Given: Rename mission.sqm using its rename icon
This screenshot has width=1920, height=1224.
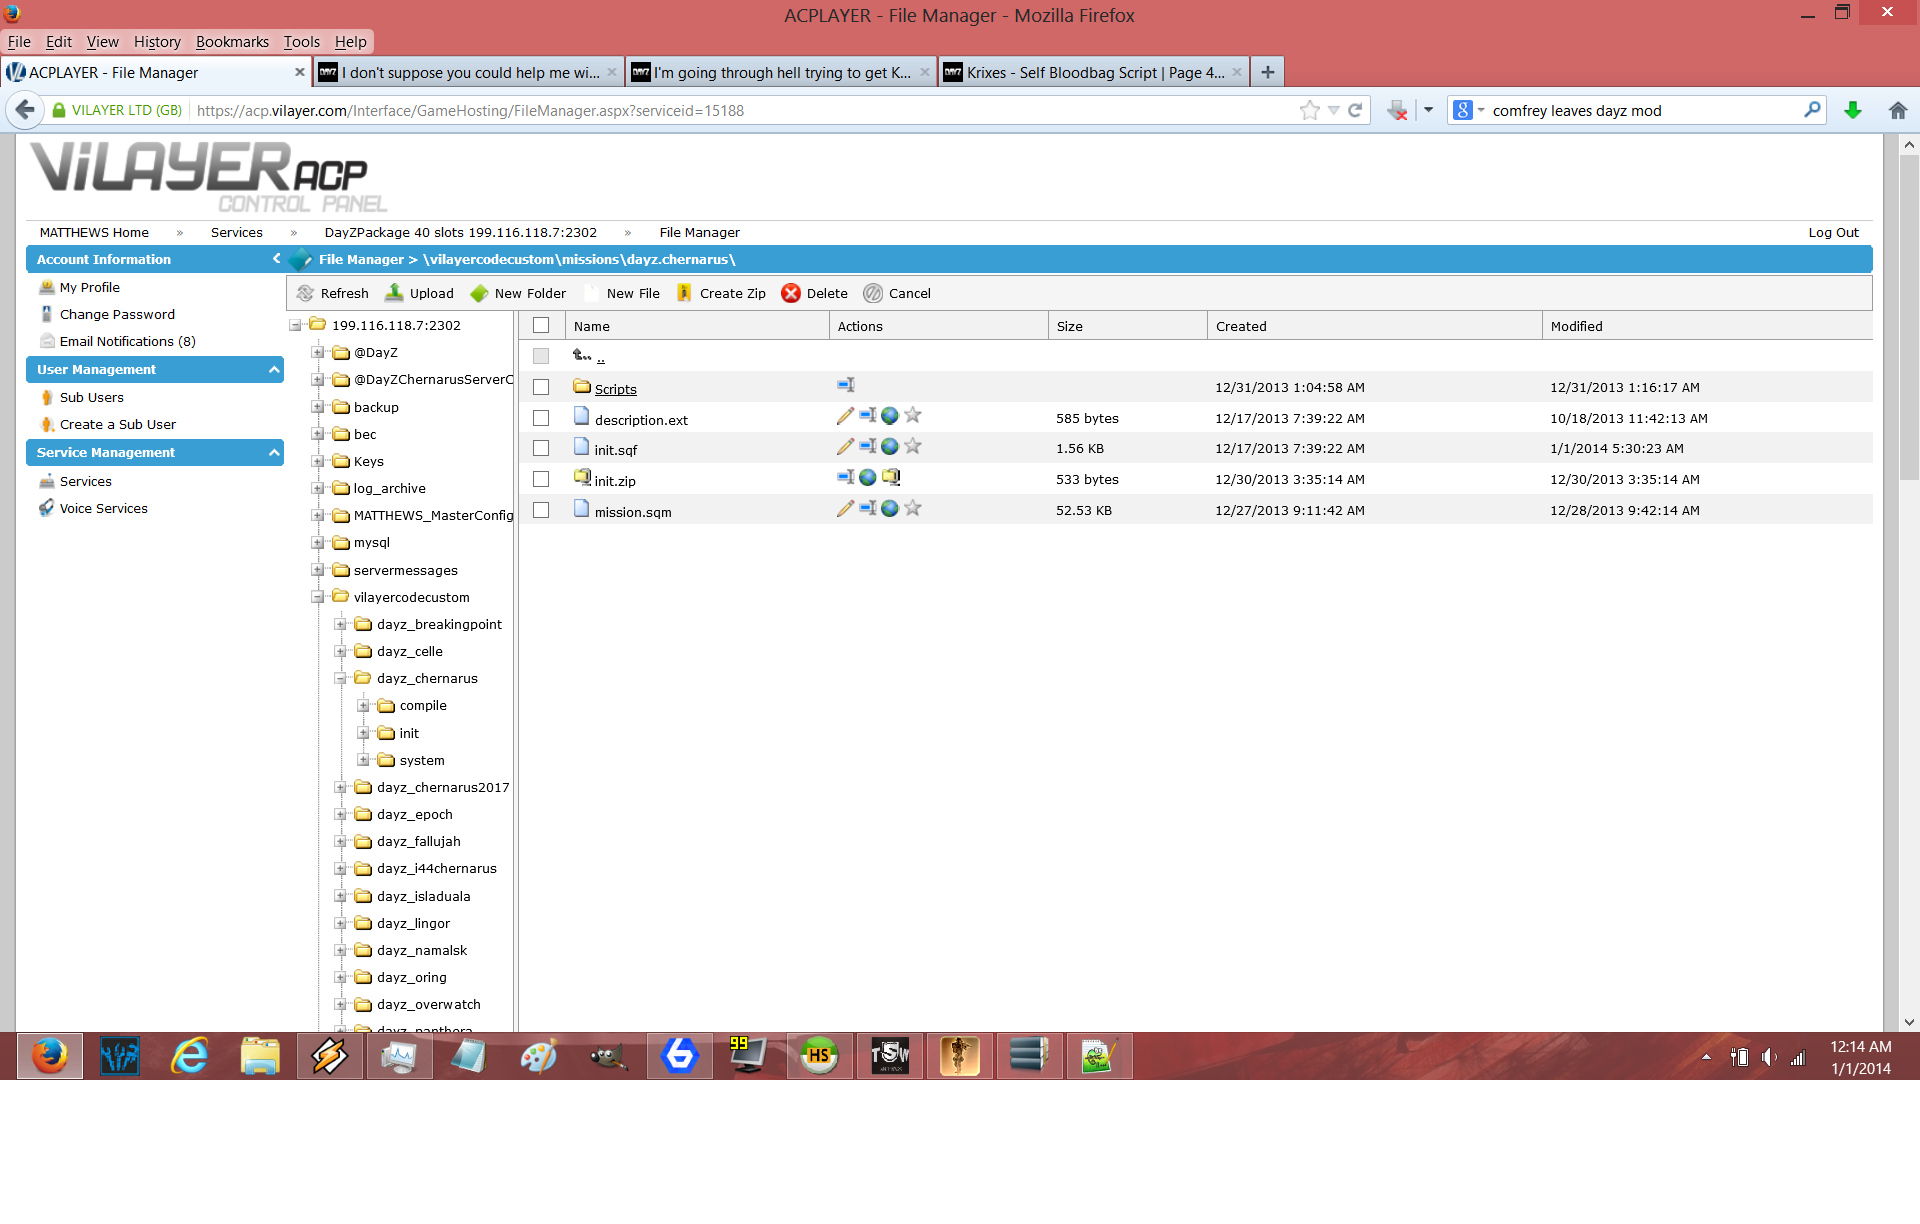Looking at the screenshot, I should coord(867,508).
